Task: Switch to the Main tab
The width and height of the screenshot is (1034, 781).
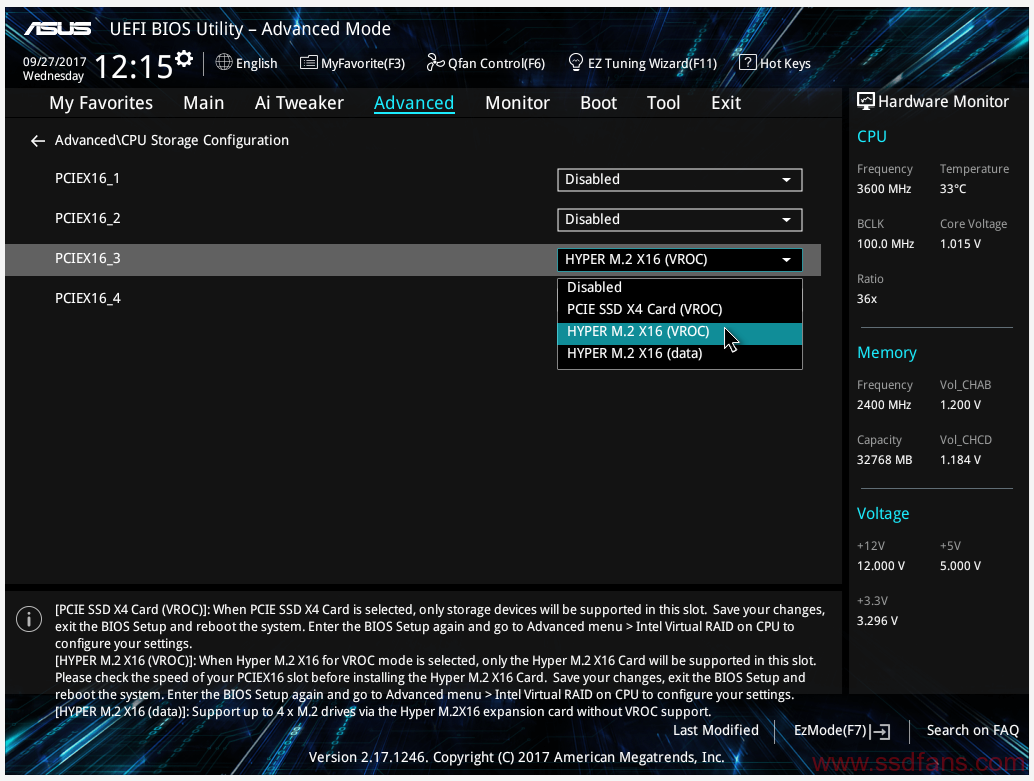Action: 204,103
